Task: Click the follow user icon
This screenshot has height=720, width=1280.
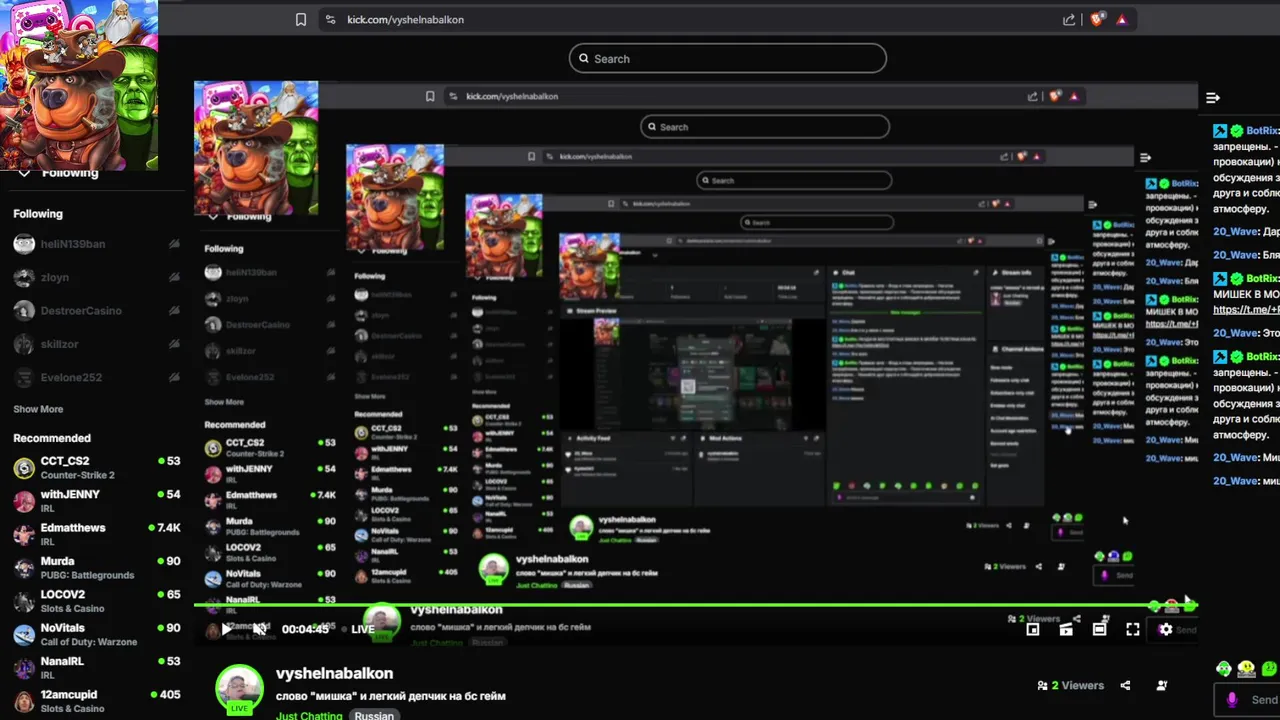Action: (x=1162, y=685)
